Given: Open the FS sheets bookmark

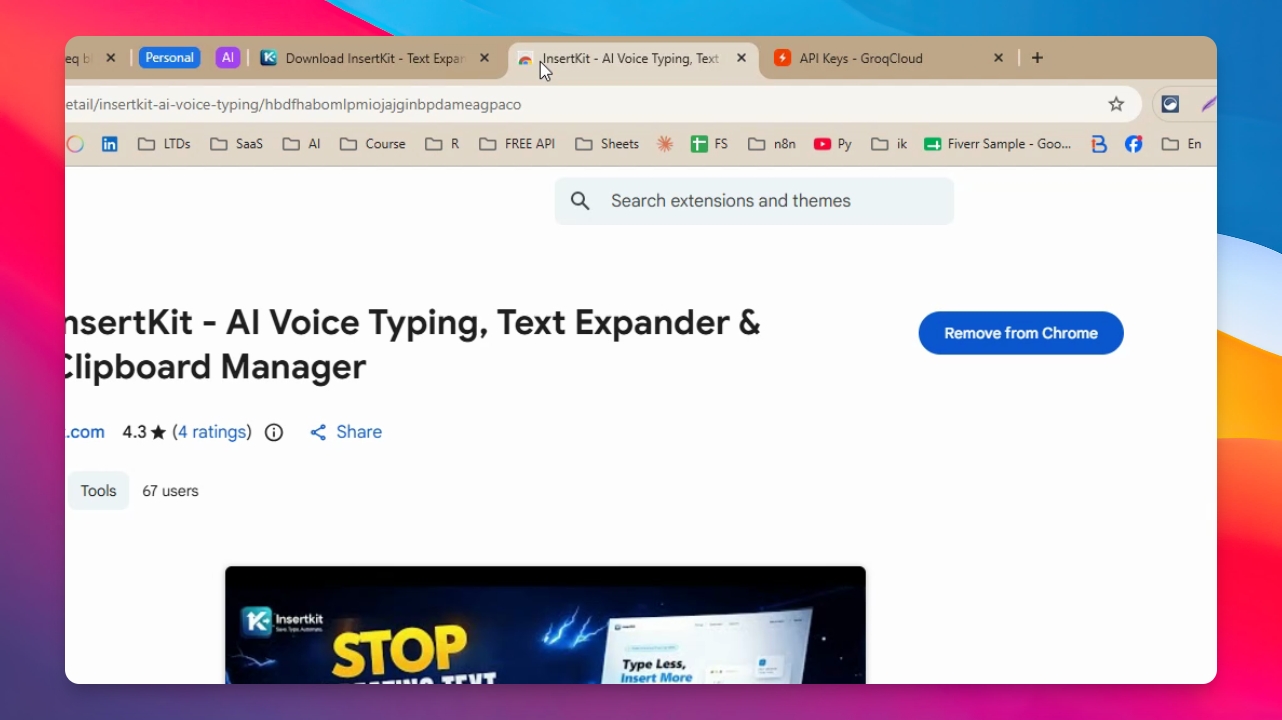Looking at the screenshot, I should (710, 144).
